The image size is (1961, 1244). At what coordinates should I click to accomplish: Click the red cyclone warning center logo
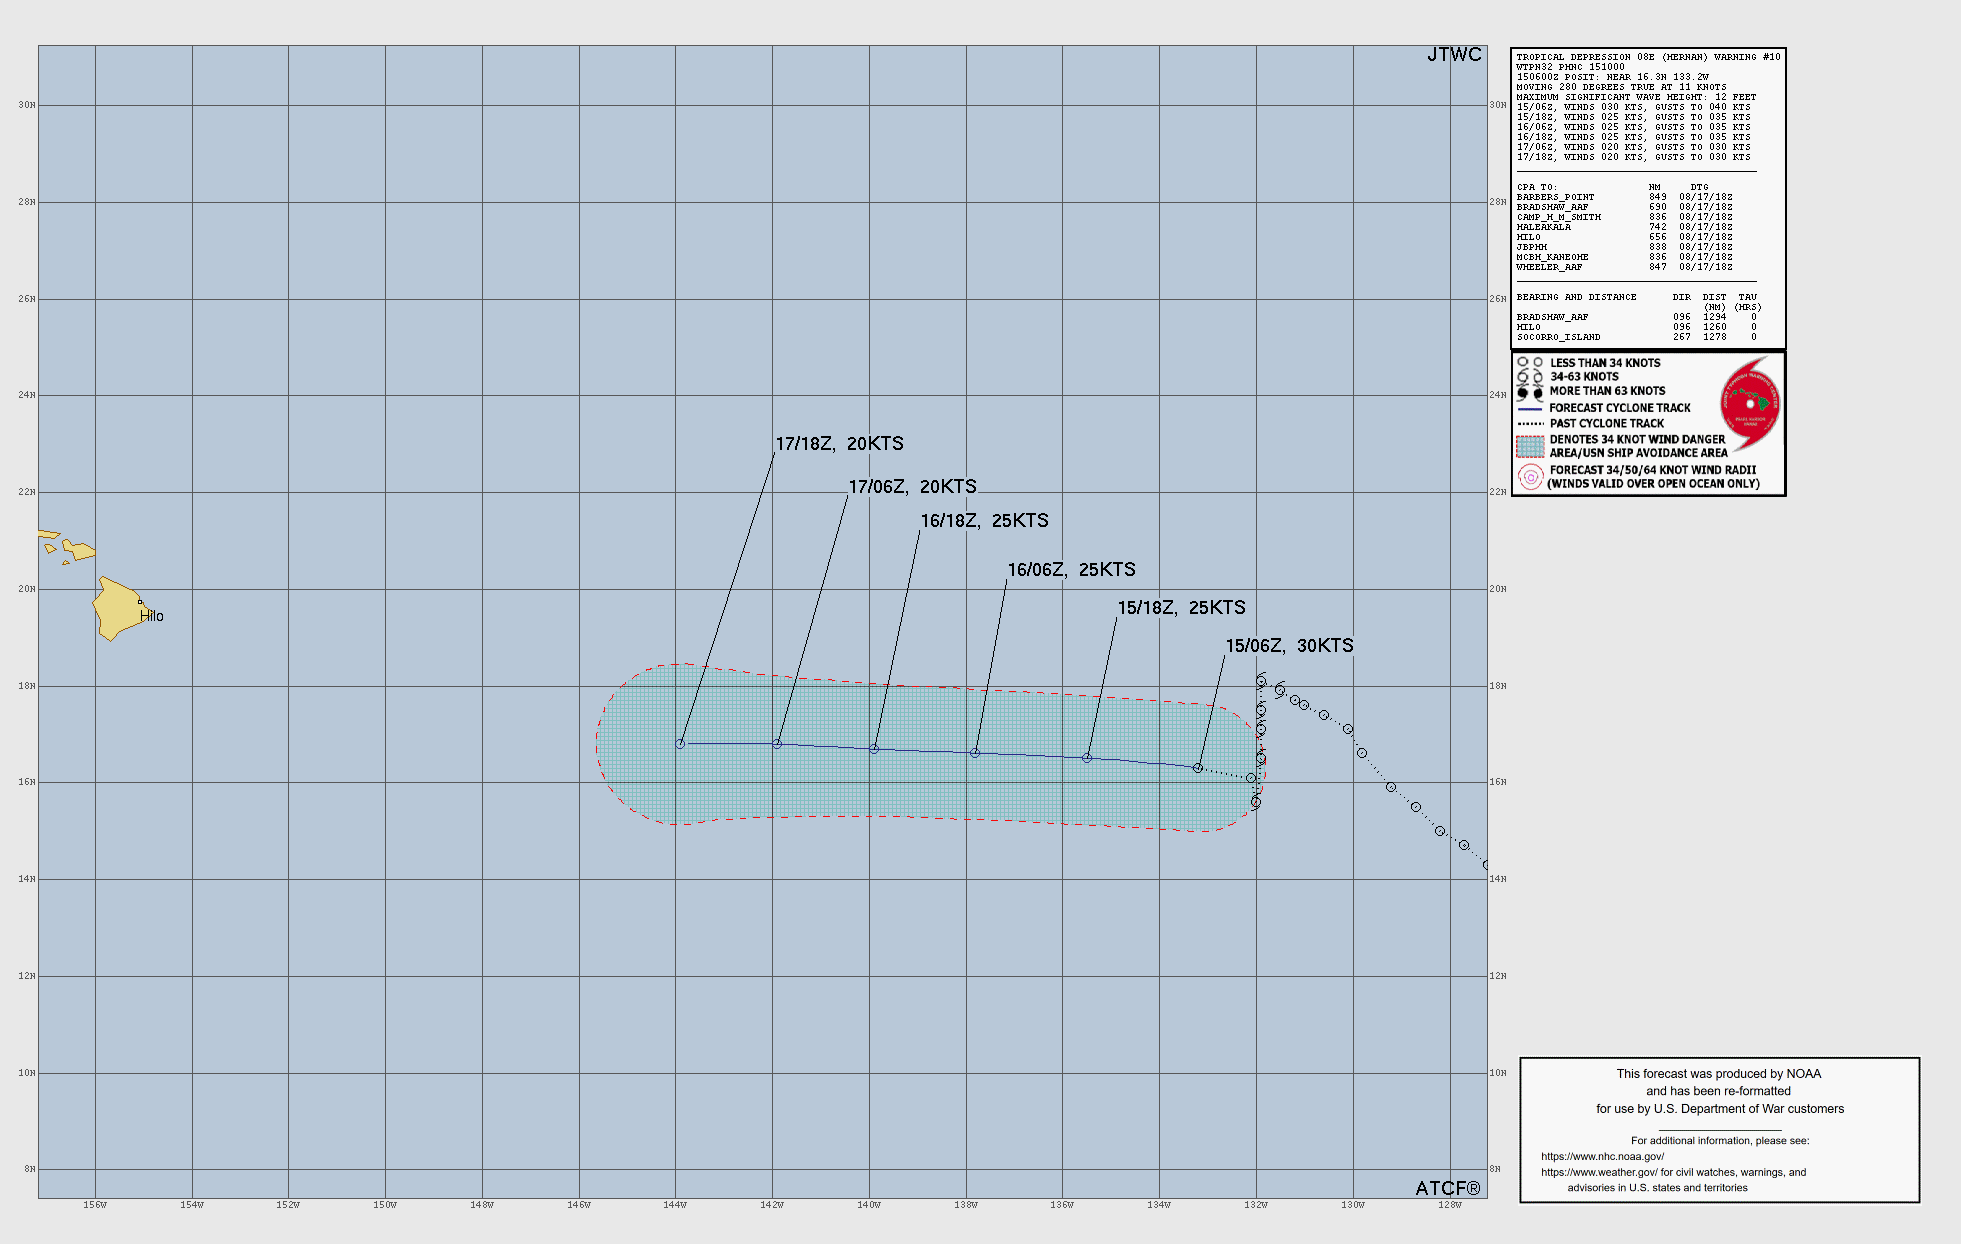(1750, 404)
